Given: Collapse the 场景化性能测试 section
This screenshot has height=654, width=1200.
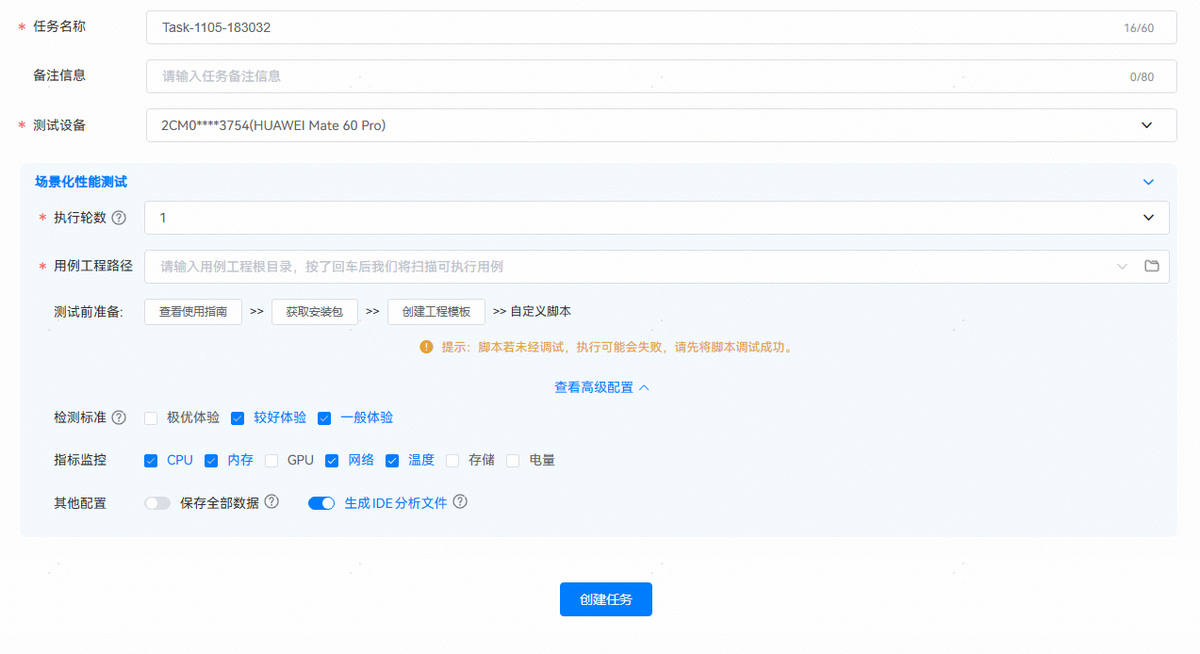Looking at the screenshot, I should point(1148,182).
